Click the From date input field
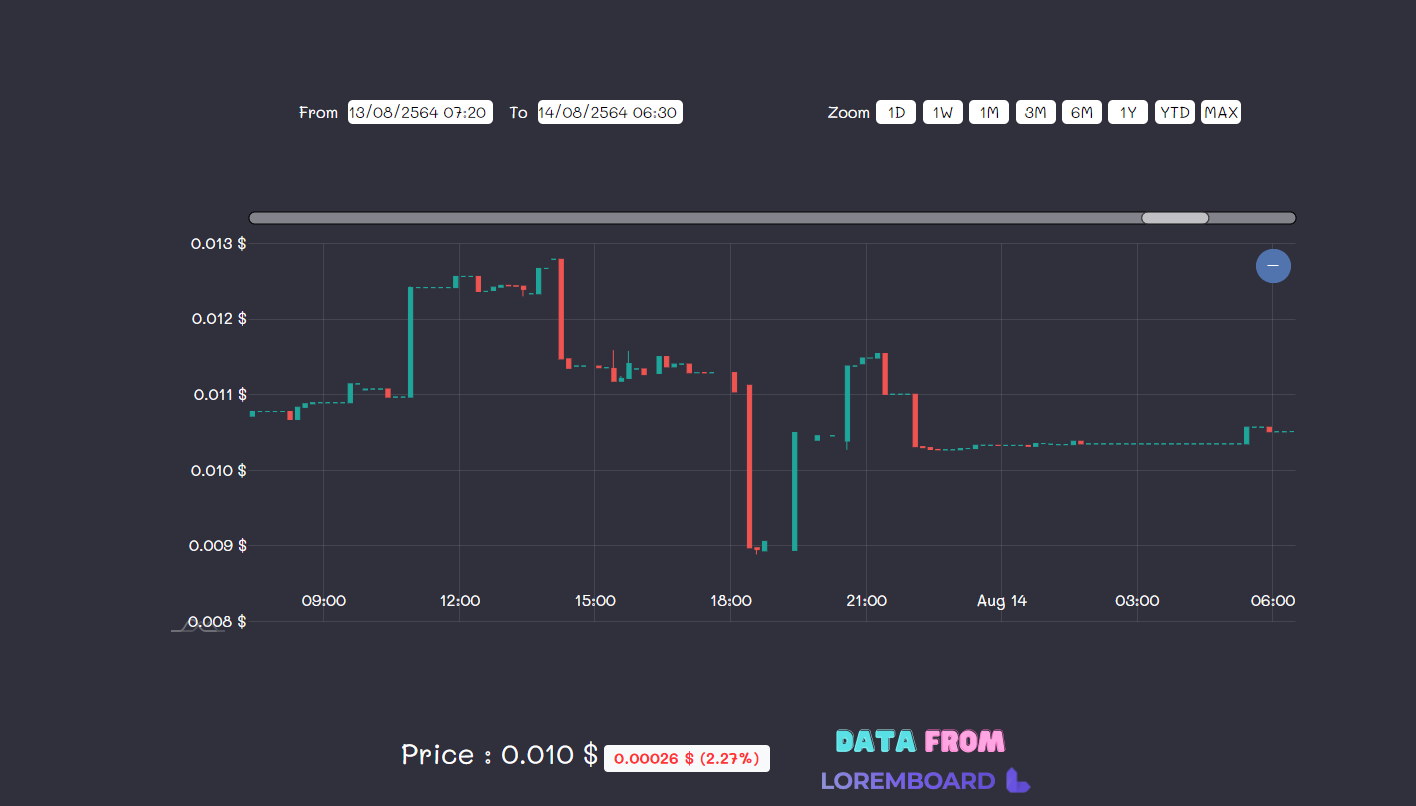Image resolution: width=1416 pixels, height=806 pixels. (420, 112)
